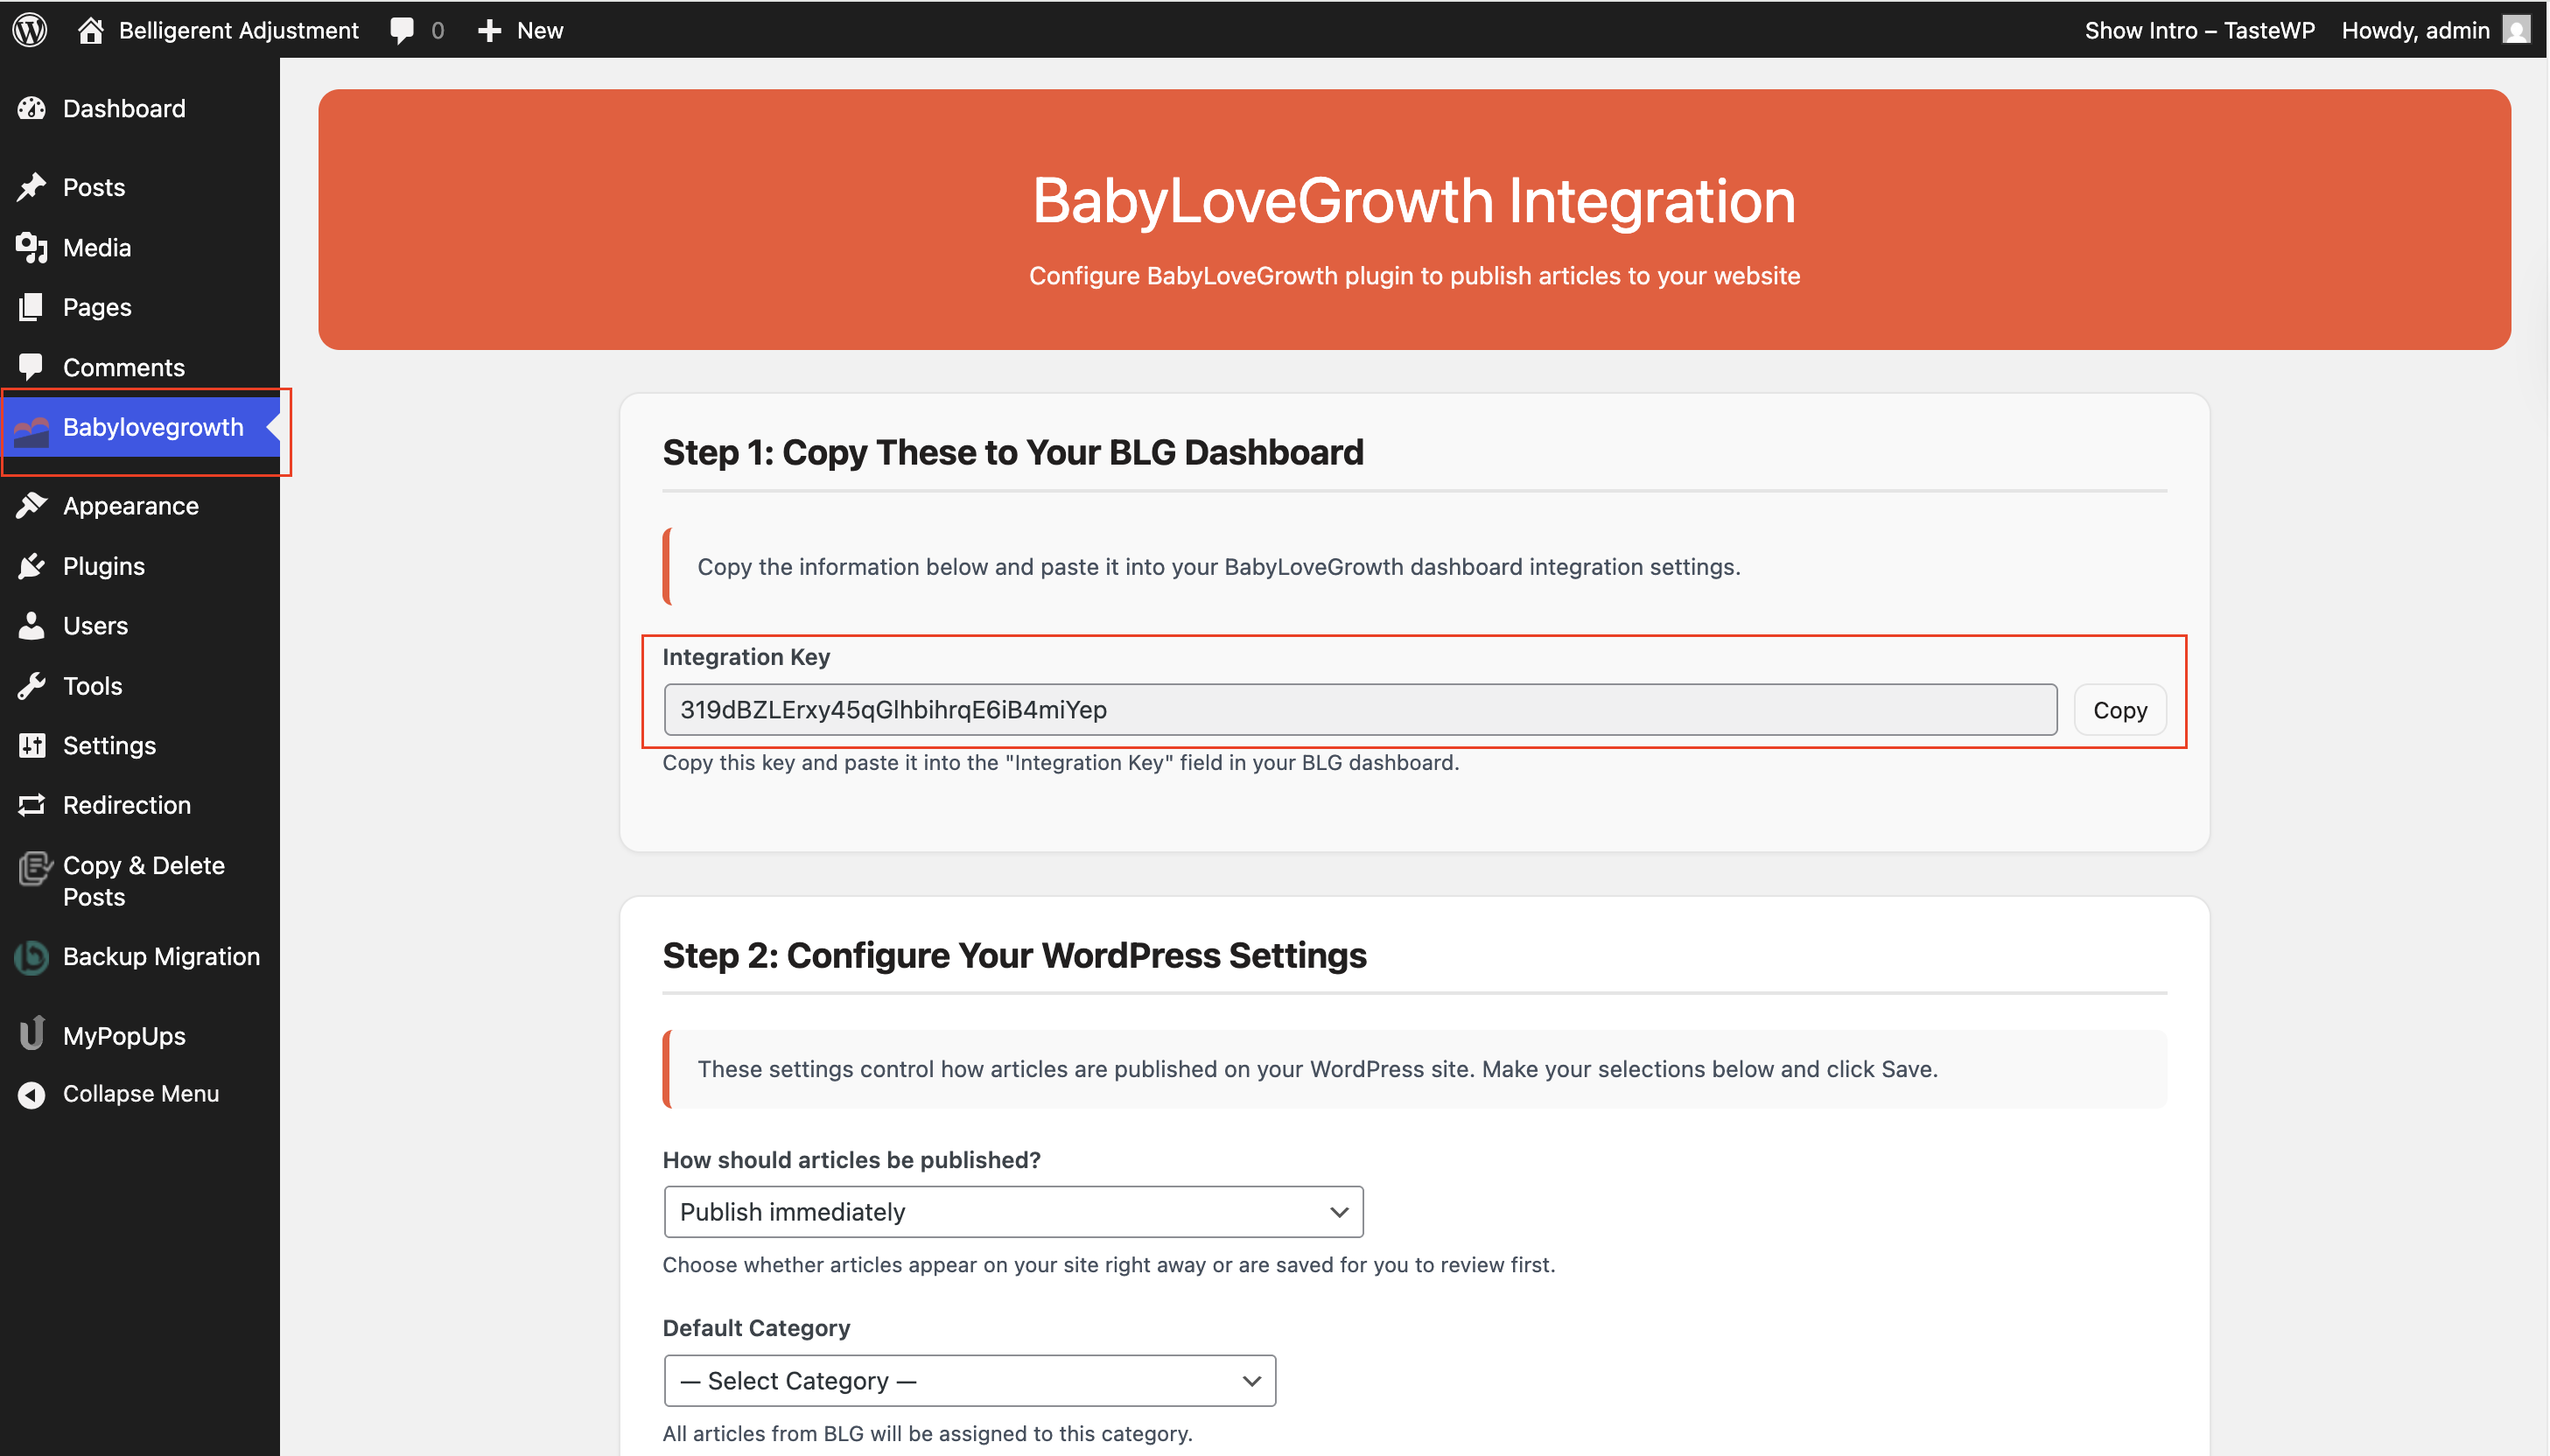Click the Redirection arrows icon
The image size is (2550, 1456).
click(x=32, y=805)
